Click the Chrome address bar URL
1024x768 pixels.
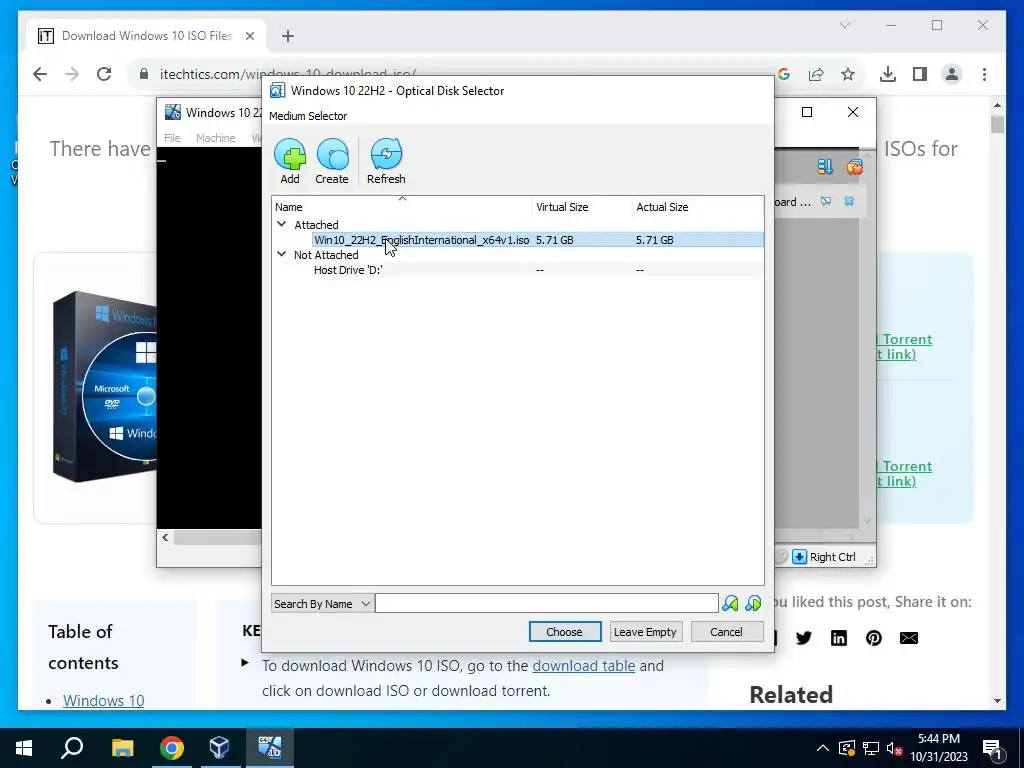coord(287,74)
